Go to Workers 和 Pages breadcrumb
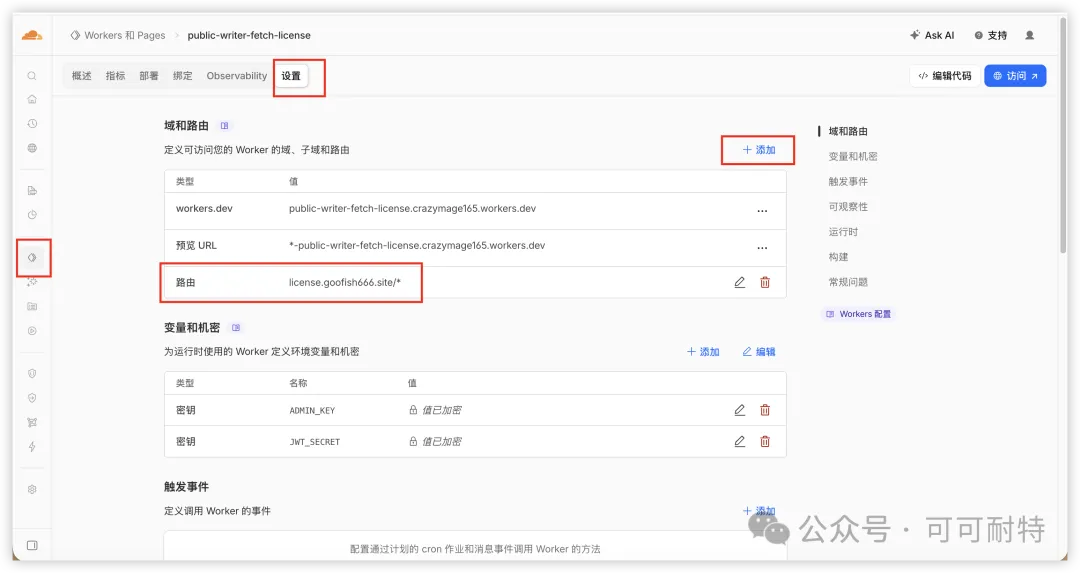 [118, 35]
